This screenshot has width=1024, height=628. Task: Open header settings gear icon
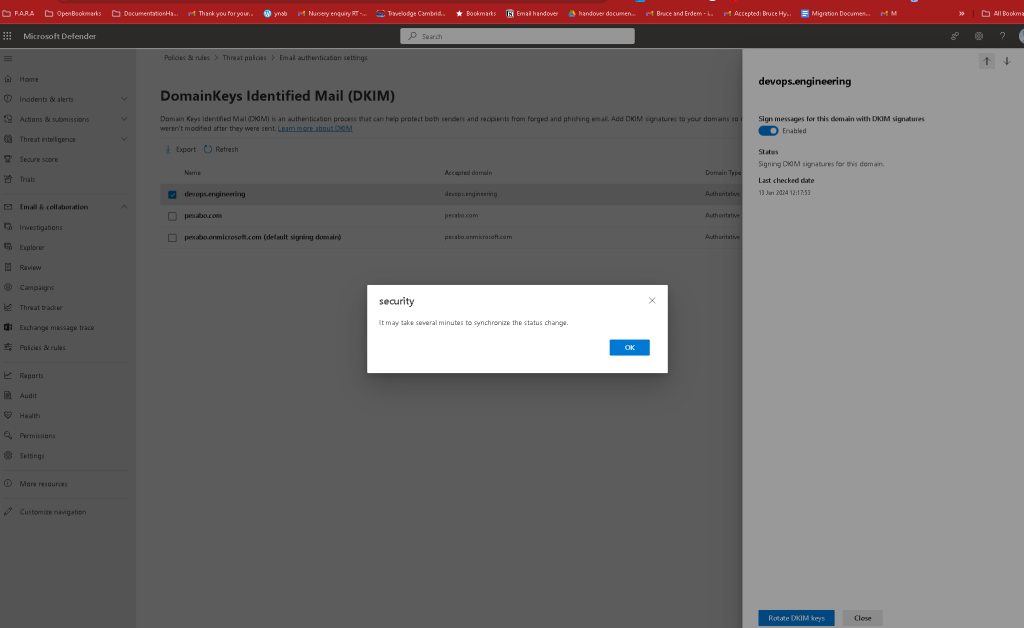[x=978, y=36]
